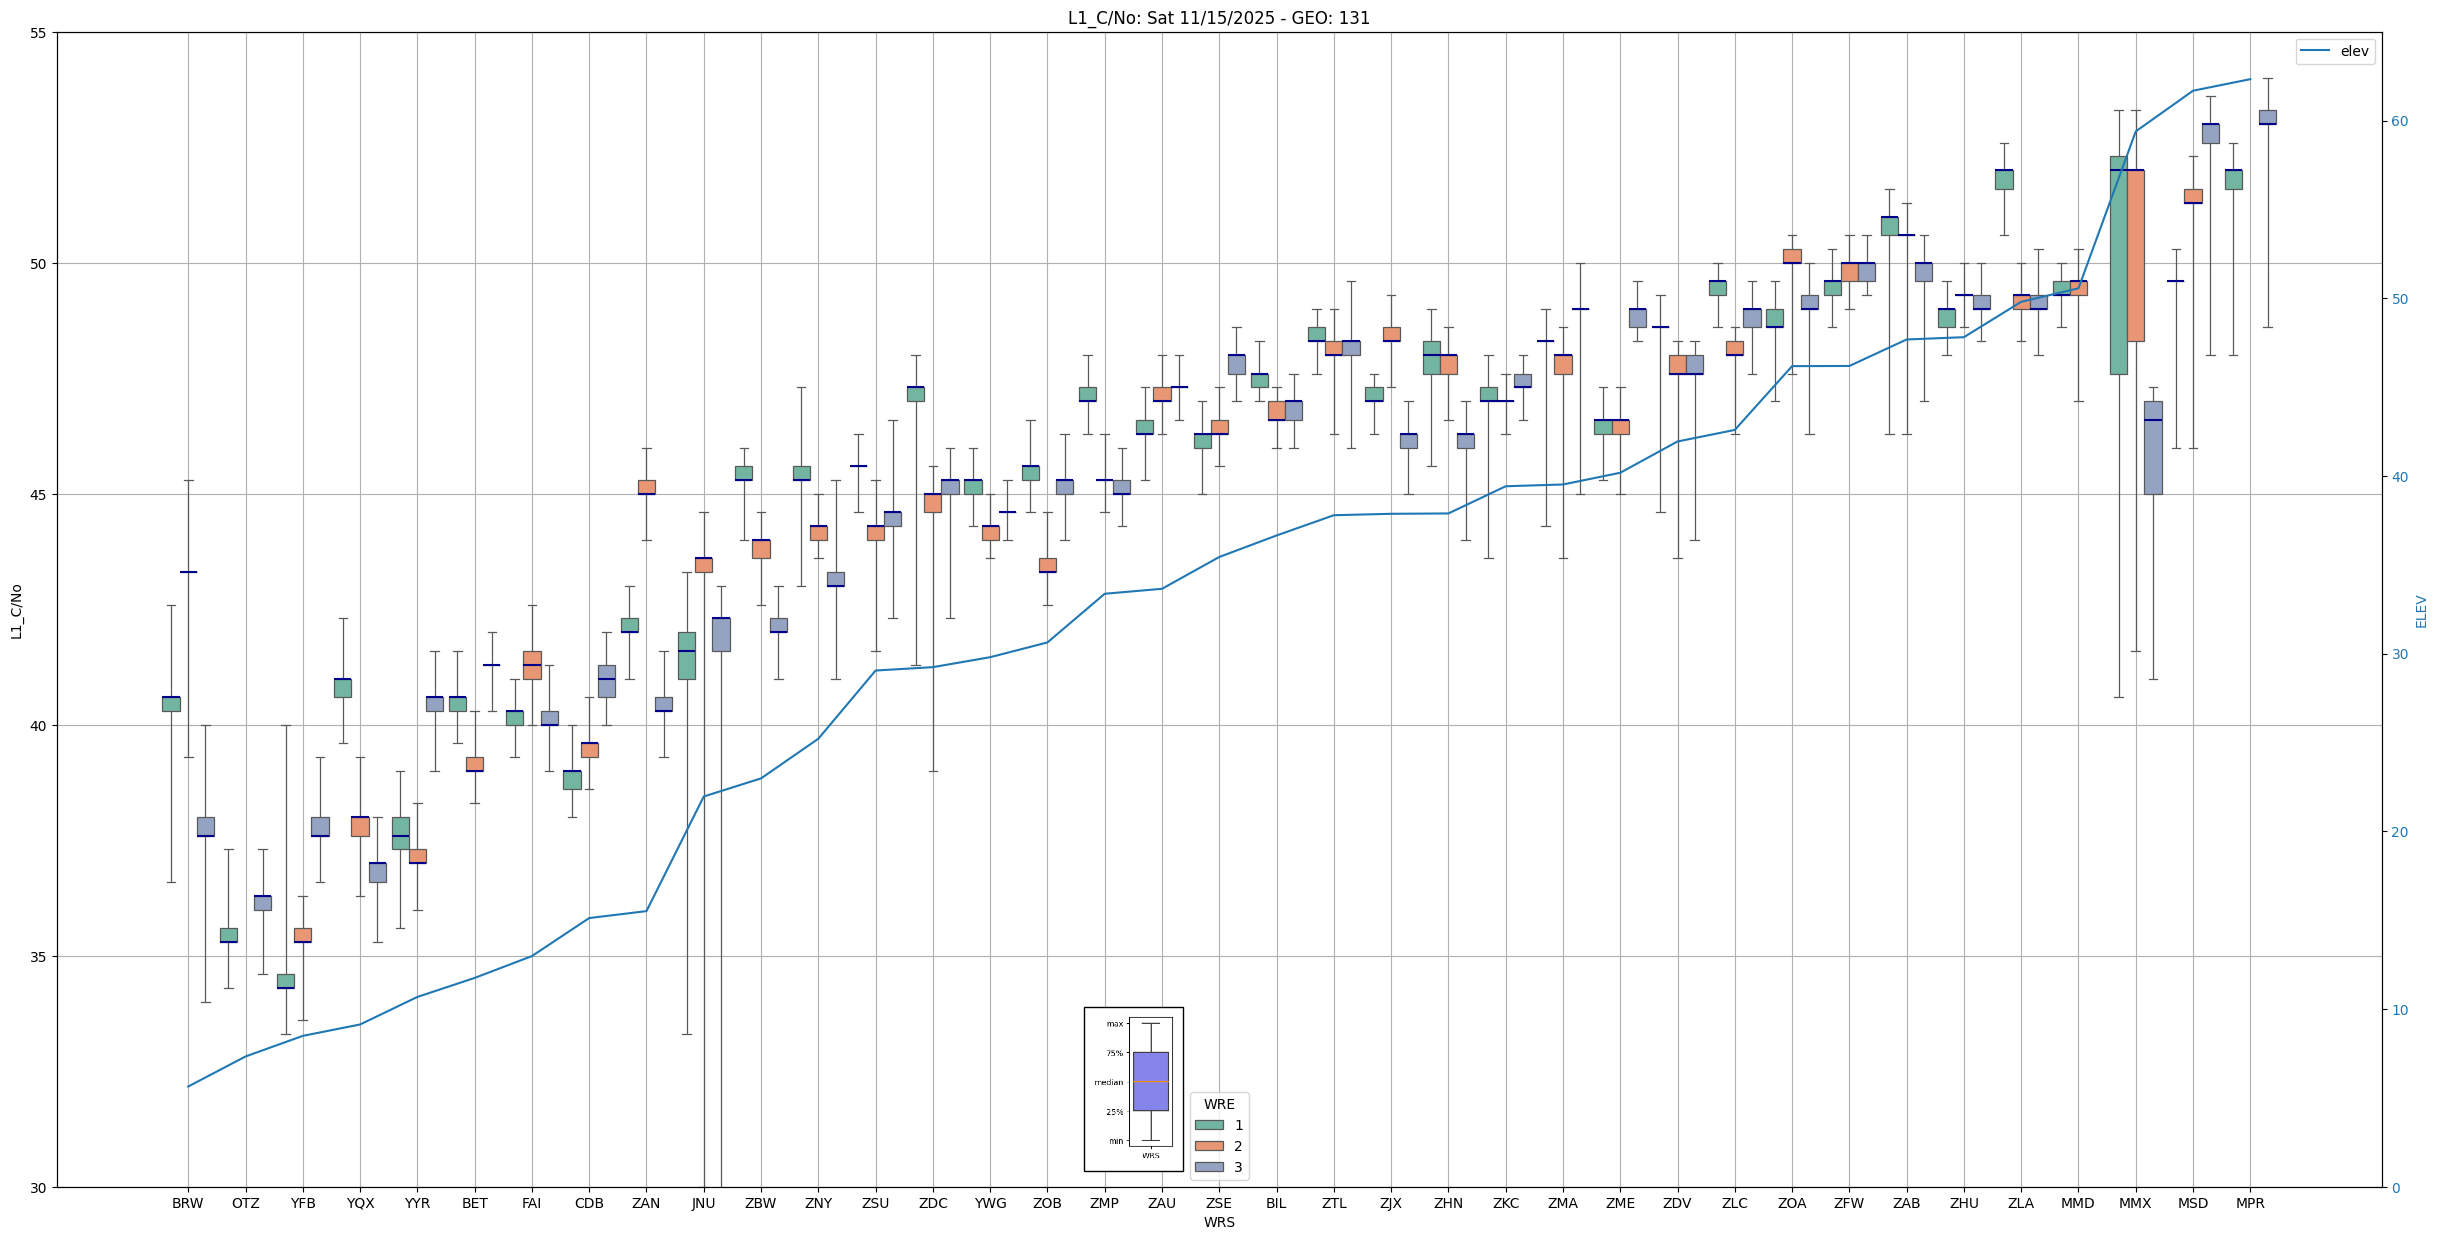Click the 55 tick on left axis
2438x1240 pixels.
39,33
